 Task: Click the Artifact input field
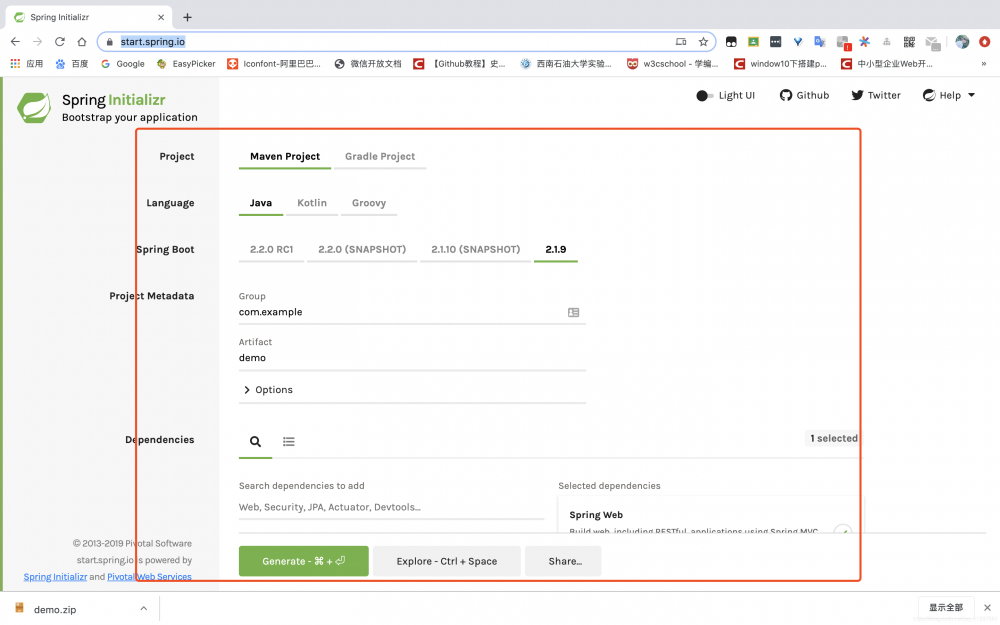[x=412, y=358]
